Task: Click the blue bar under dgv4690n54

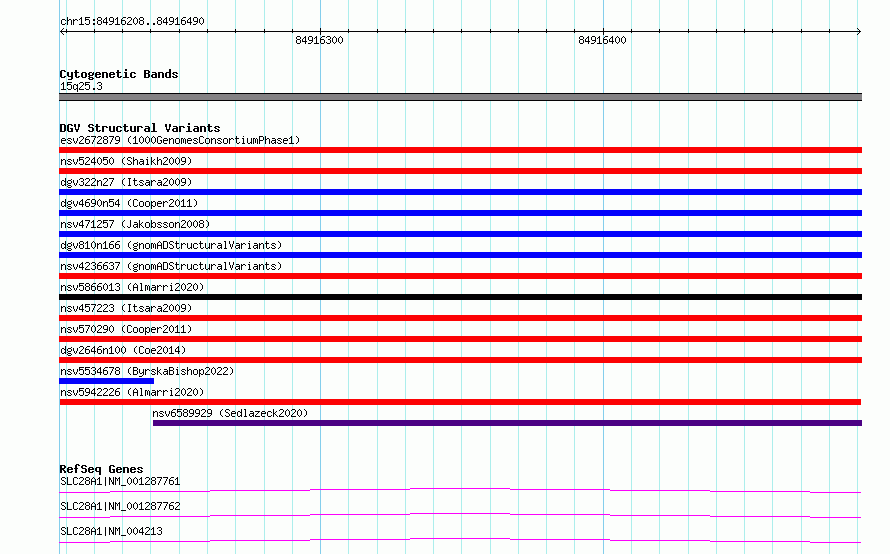Action: tap(460, 213)
